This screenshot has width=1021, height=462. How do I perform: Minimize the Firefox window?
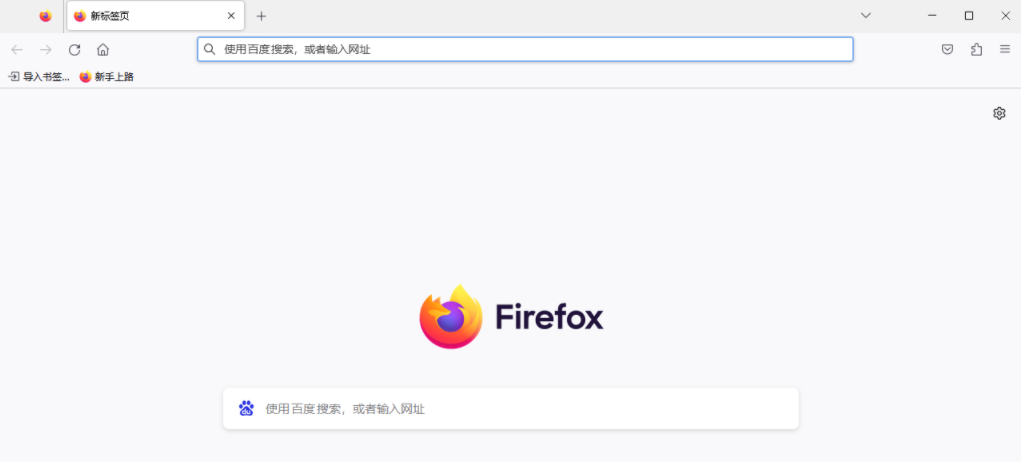(932, 16)
